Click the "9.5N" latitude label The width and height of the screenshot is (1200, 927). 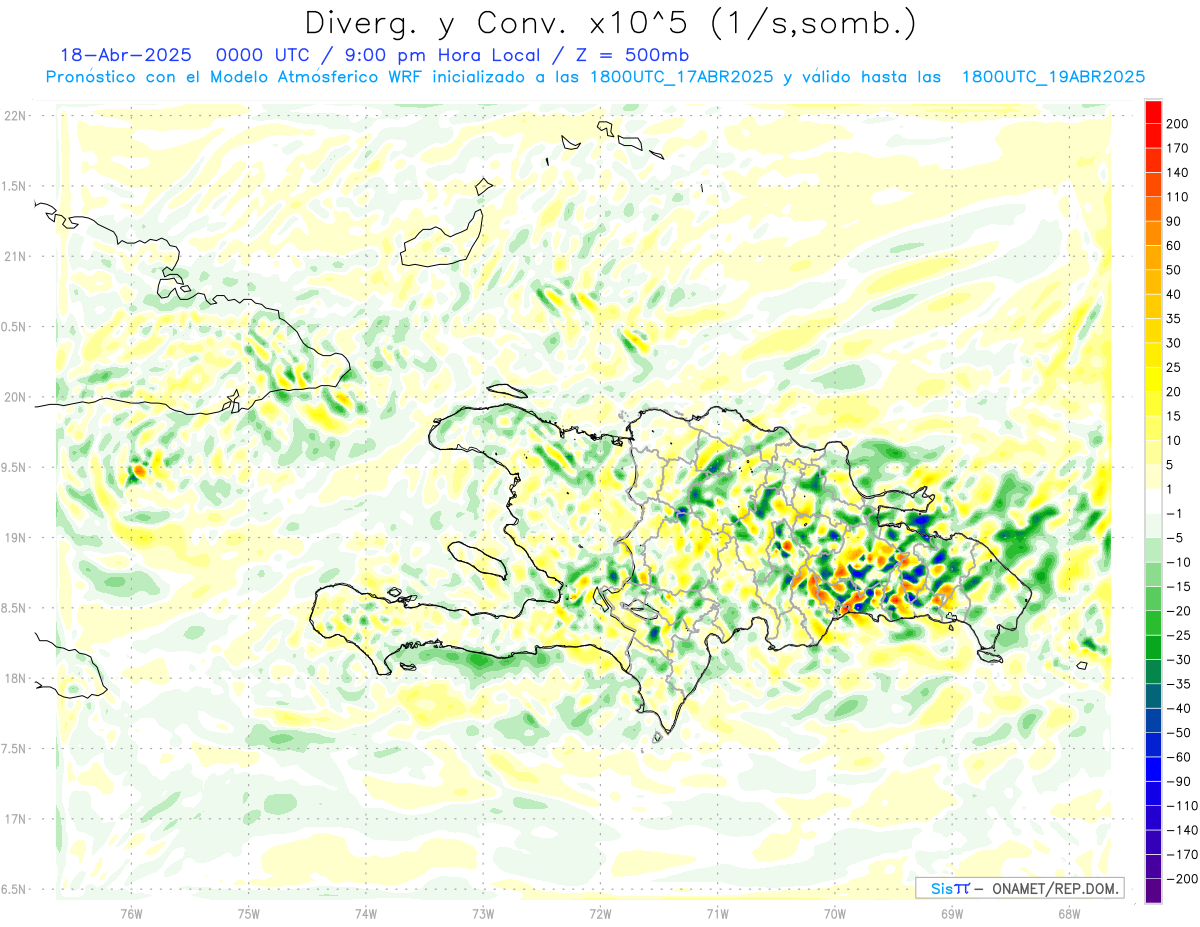[x=15, y=467]
